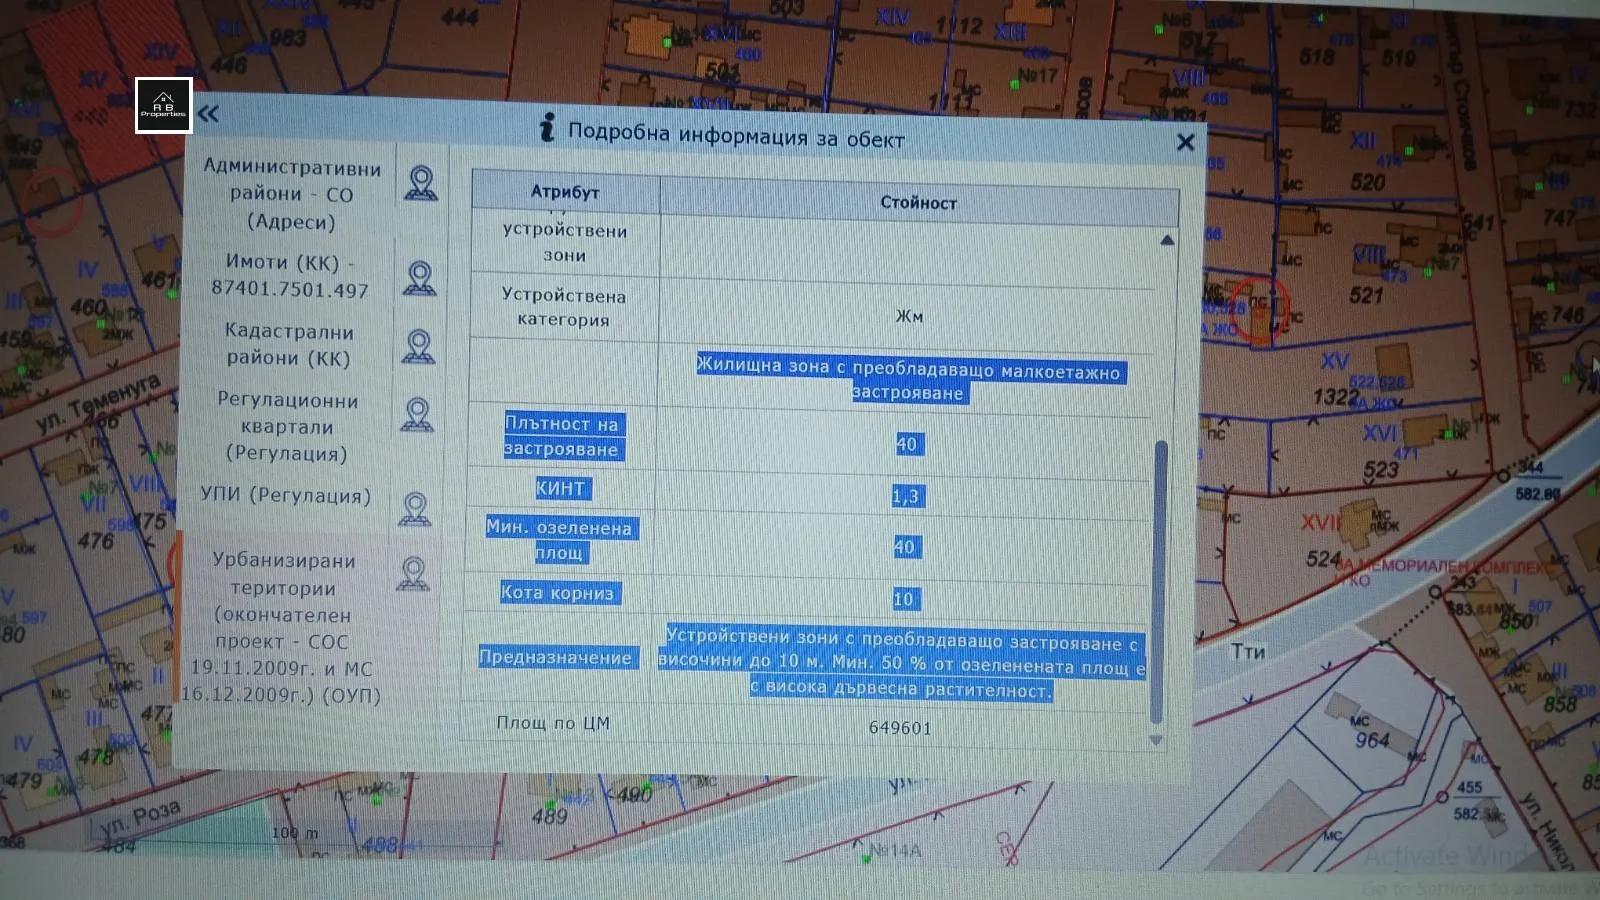Locate Регулационни квартали (Регулация) on map
Image resolution: width=1600 pixels, height=900 pixels.
click(x=417, y=414)
